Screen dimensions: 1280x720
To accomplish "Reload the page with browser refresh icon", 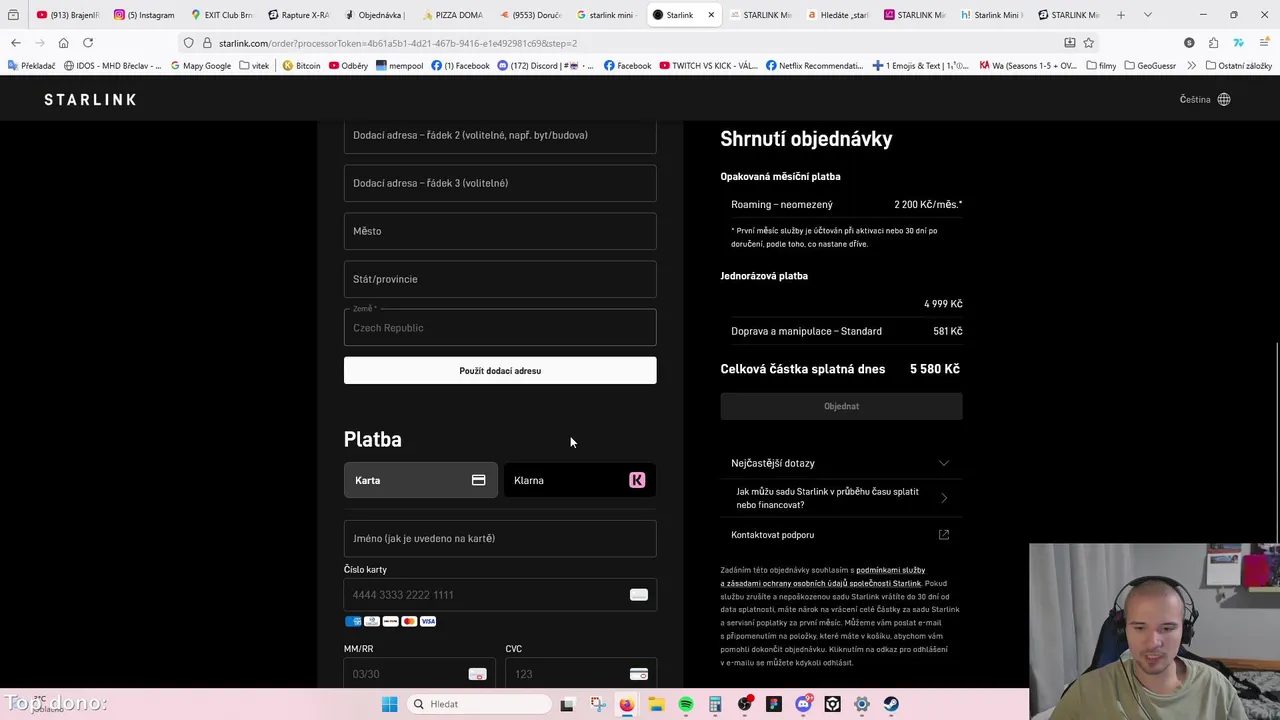I will [x=88, y=43].
